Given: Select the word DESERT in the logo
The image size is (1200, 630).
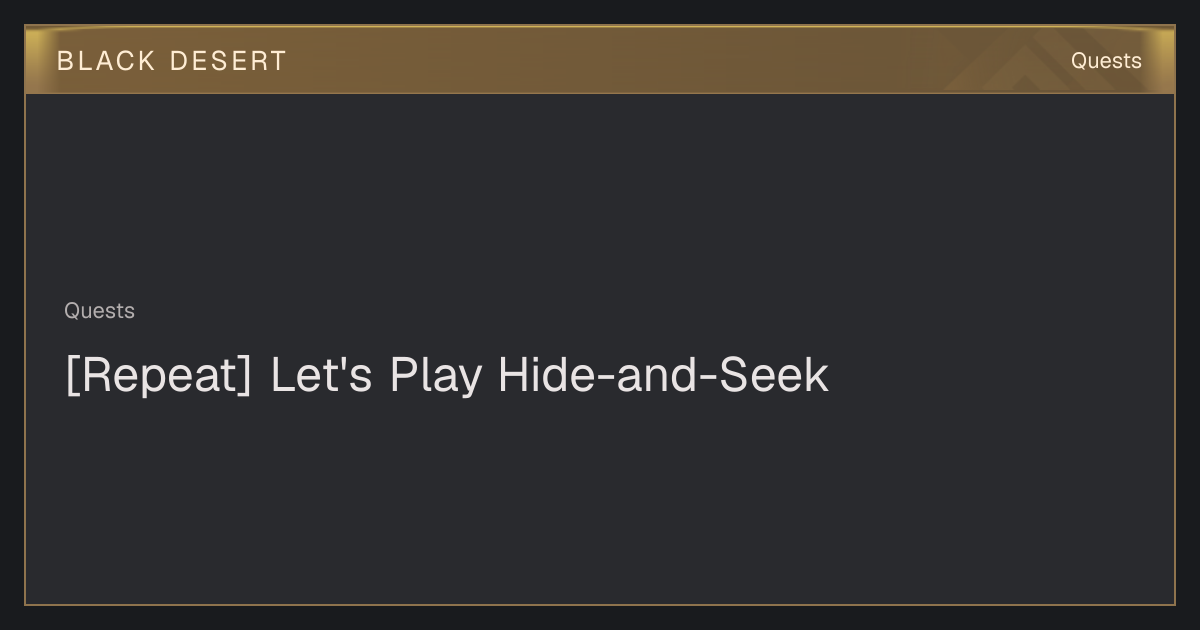Looking at the screenshot, I should pyautogui.click(x=228, y=61).
